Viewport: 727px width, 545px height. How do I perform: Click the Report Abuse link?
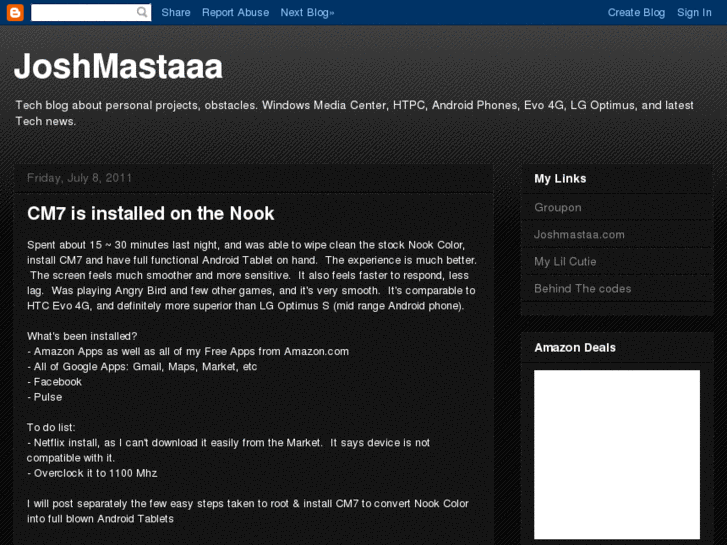(236, 13)
